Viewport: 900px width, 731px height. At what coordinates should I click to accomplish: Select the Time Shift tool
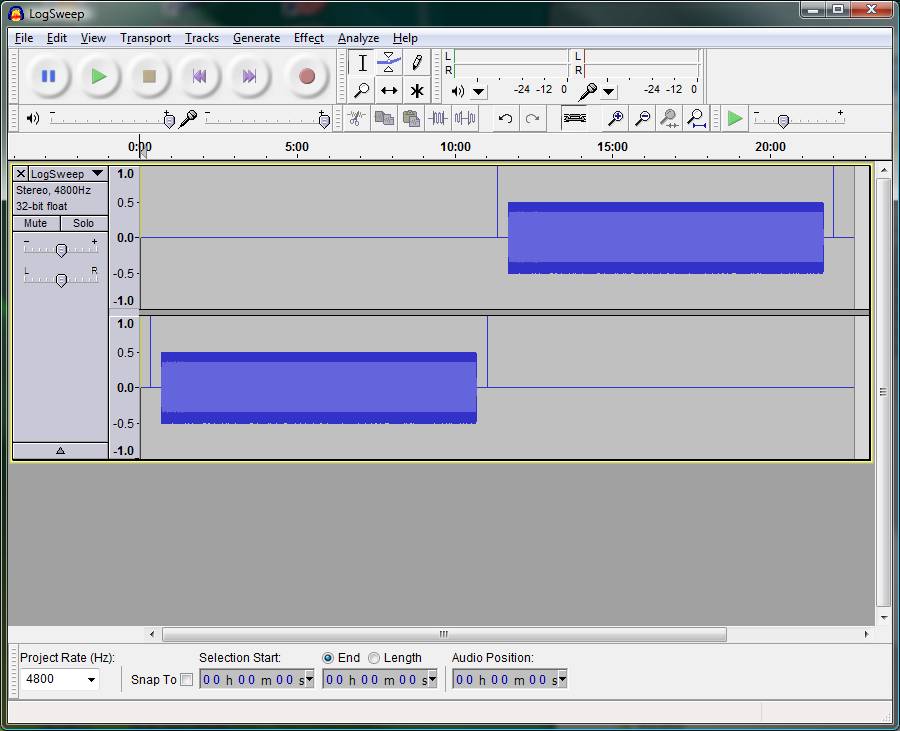tap(389, 91)
